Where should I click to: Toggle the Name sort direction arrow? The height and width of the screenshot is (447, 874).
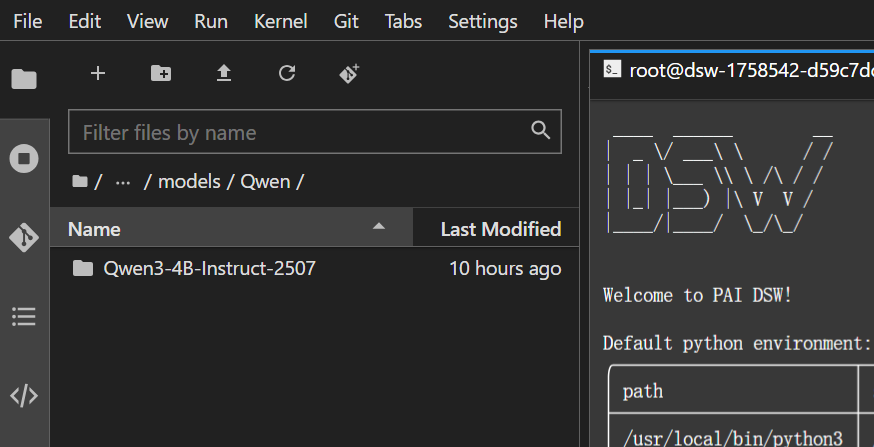(379, 226)
